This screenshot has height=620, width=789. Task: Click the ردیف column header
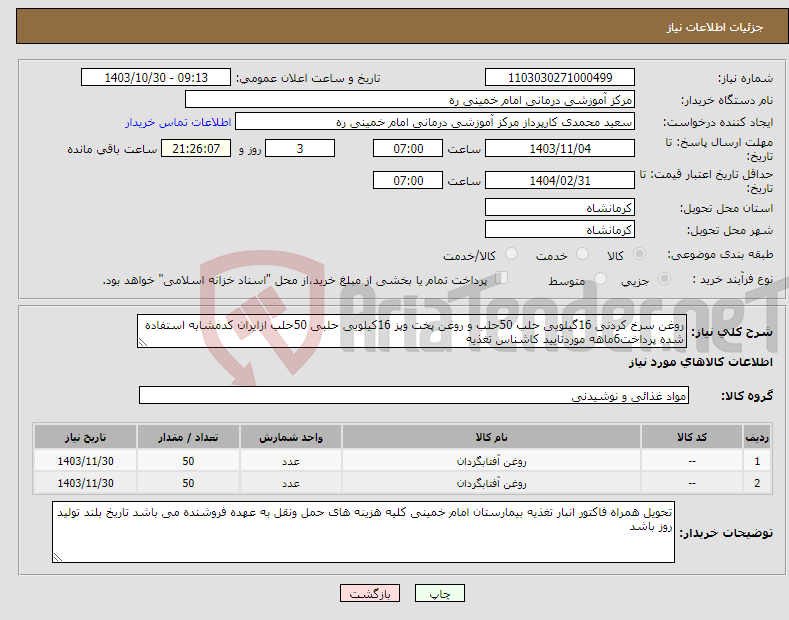pos(757,436)
